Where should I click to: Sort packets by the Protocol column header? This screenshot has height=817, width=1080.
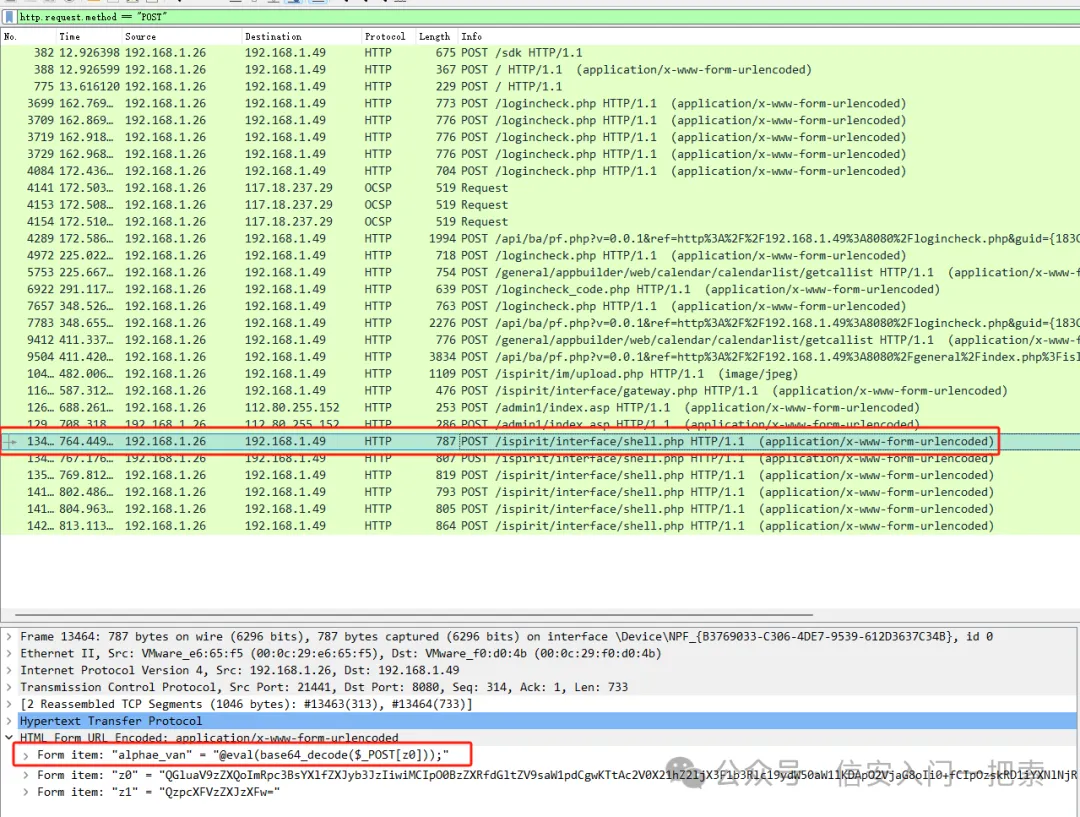click(385, 37)
